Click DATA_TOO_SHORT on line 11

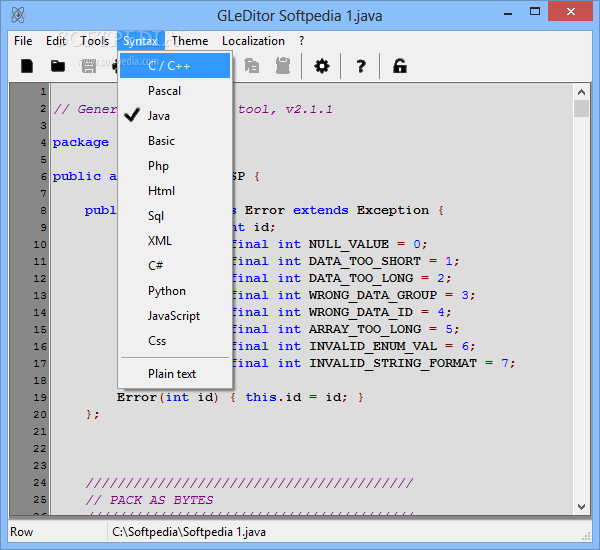click(x=365, y=261)
